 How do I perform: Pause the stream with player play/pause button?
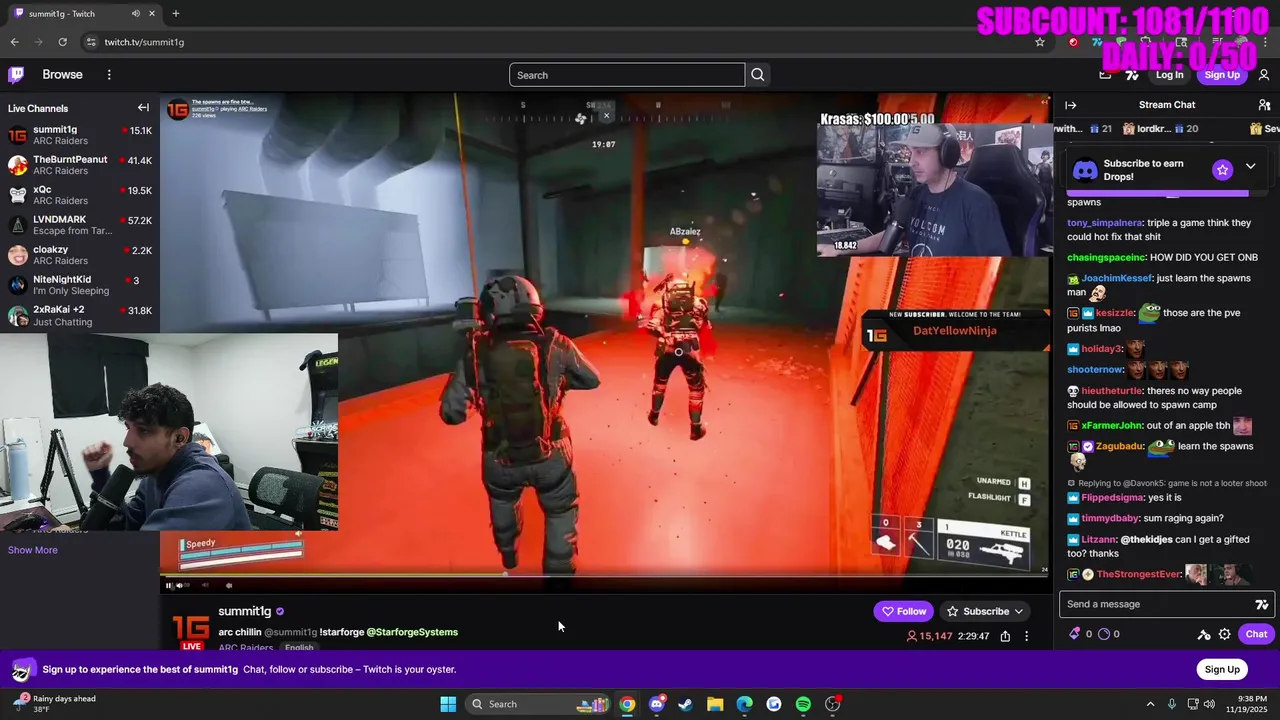coord(169,585)
